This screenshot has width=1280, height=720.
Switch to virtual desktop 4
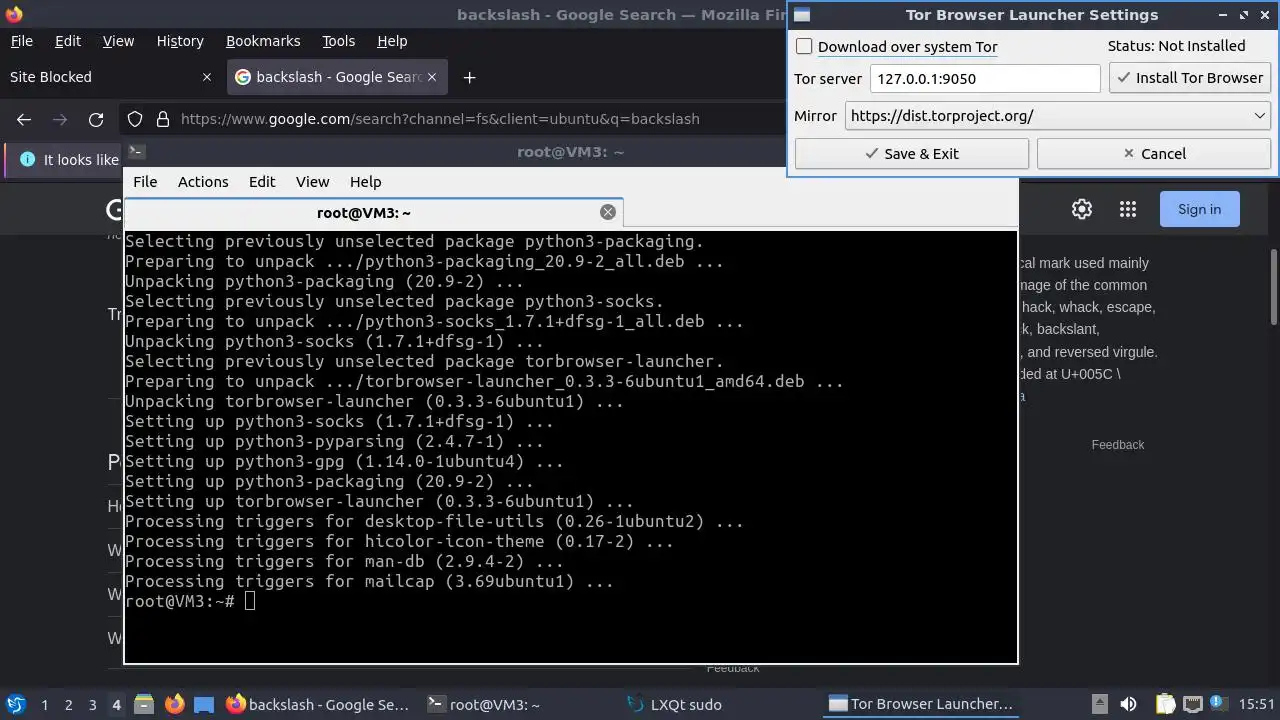click(116, 705)
